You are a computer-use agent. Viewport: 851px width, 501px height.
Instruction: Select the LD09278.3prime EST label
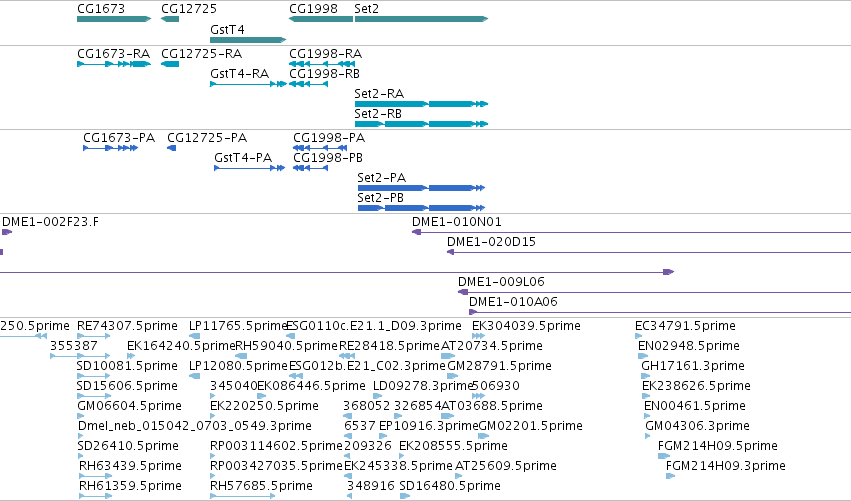tap(423, 386)
